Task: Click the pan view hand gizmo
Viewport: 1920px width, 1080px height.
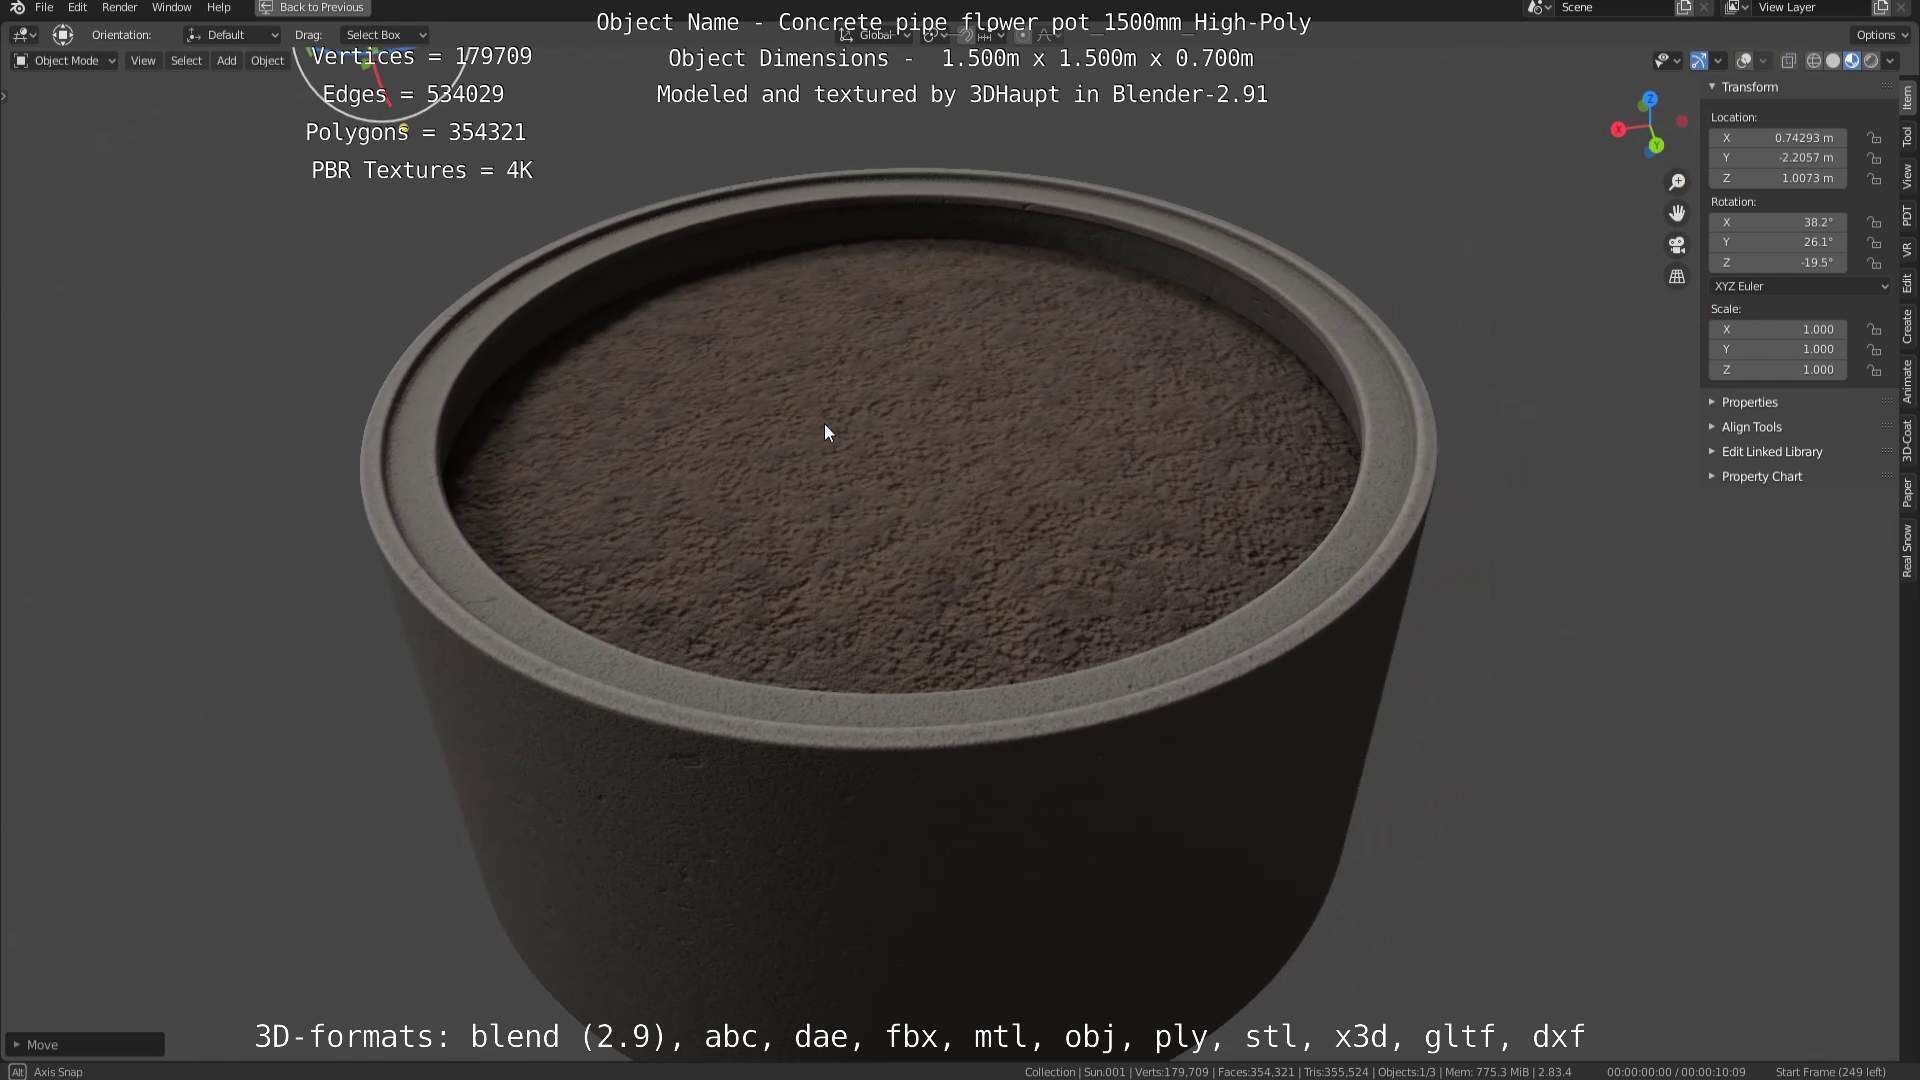Action: [1677, 213]
